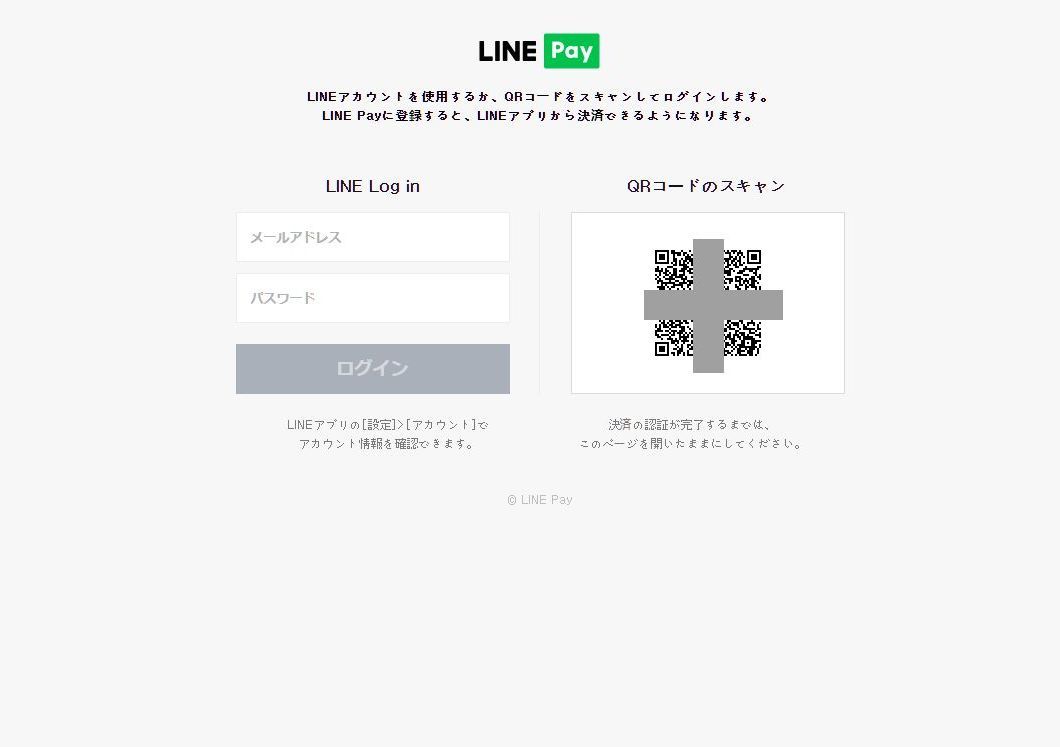This screenshot has width=1060, height=747.
Task: Click the 決済の認証が完了するまでは notice text
Action: (690, 425)
